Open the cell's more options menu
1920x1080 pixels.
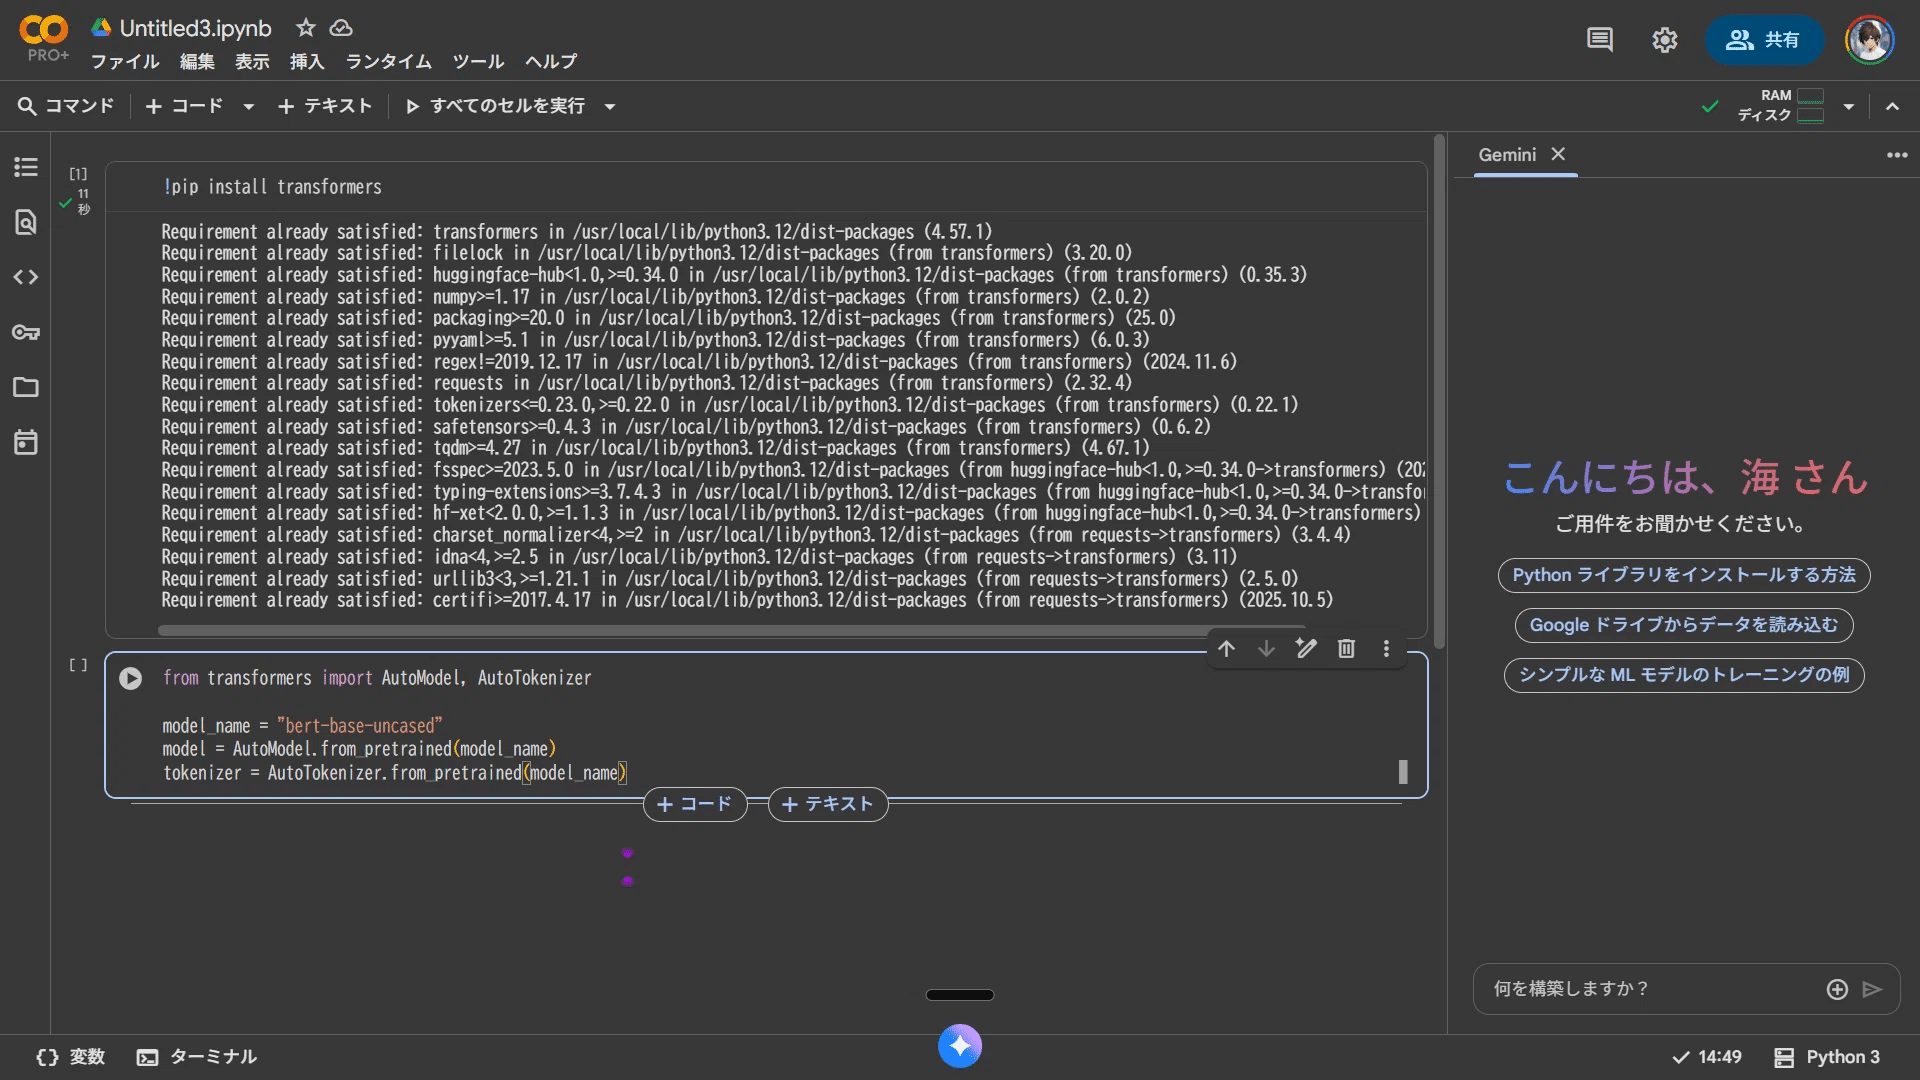click(x=1386, y=649)
